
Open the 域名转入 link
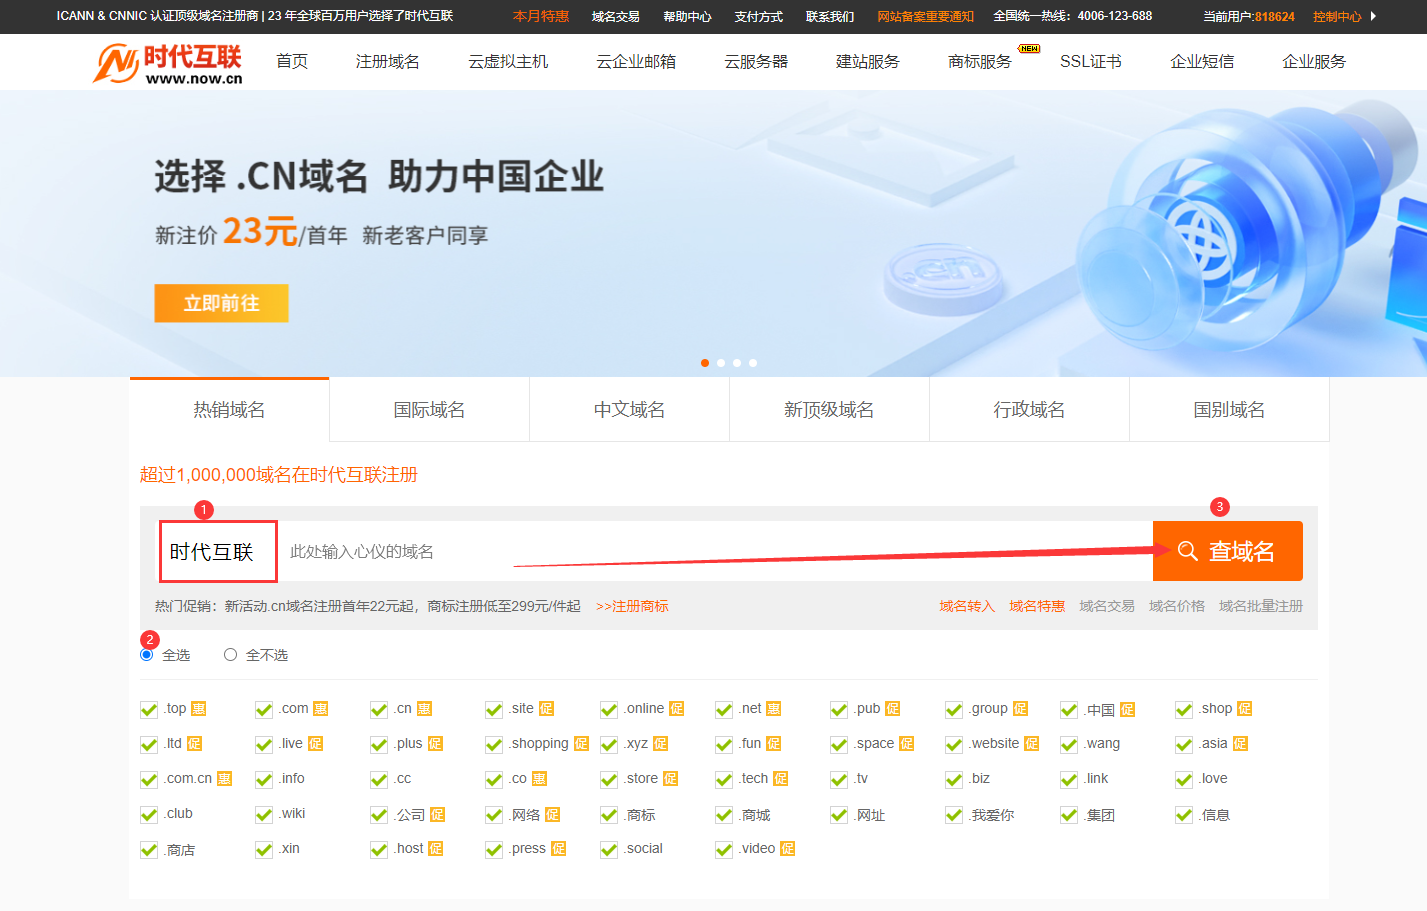967,606
